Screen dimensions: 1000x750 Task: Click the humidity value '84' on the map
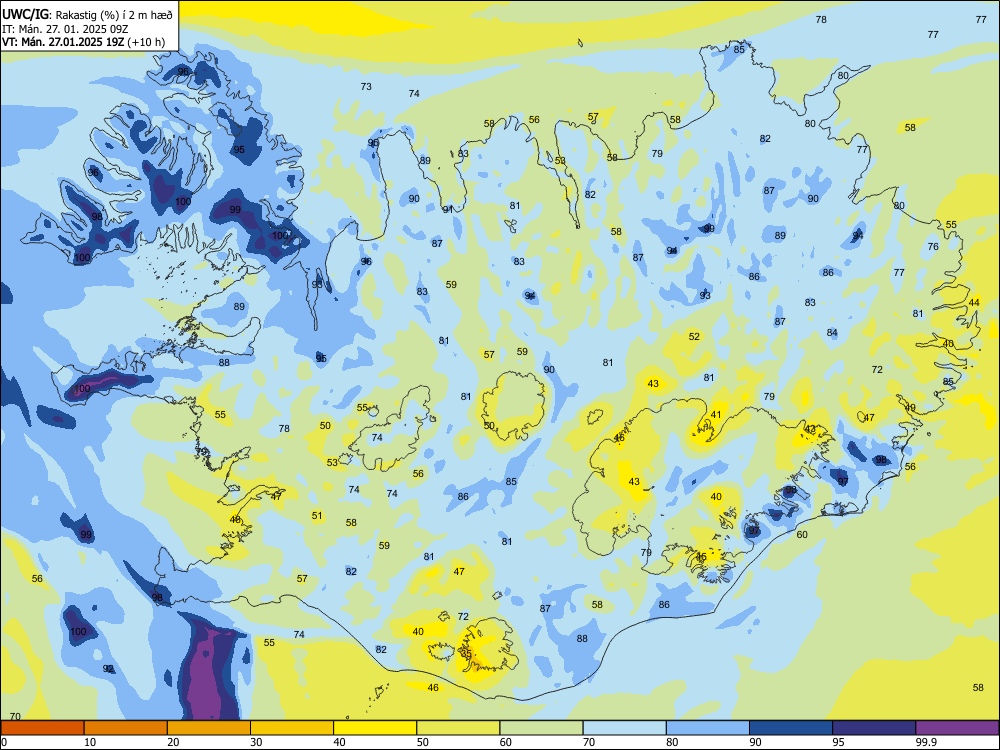point(832,333)
